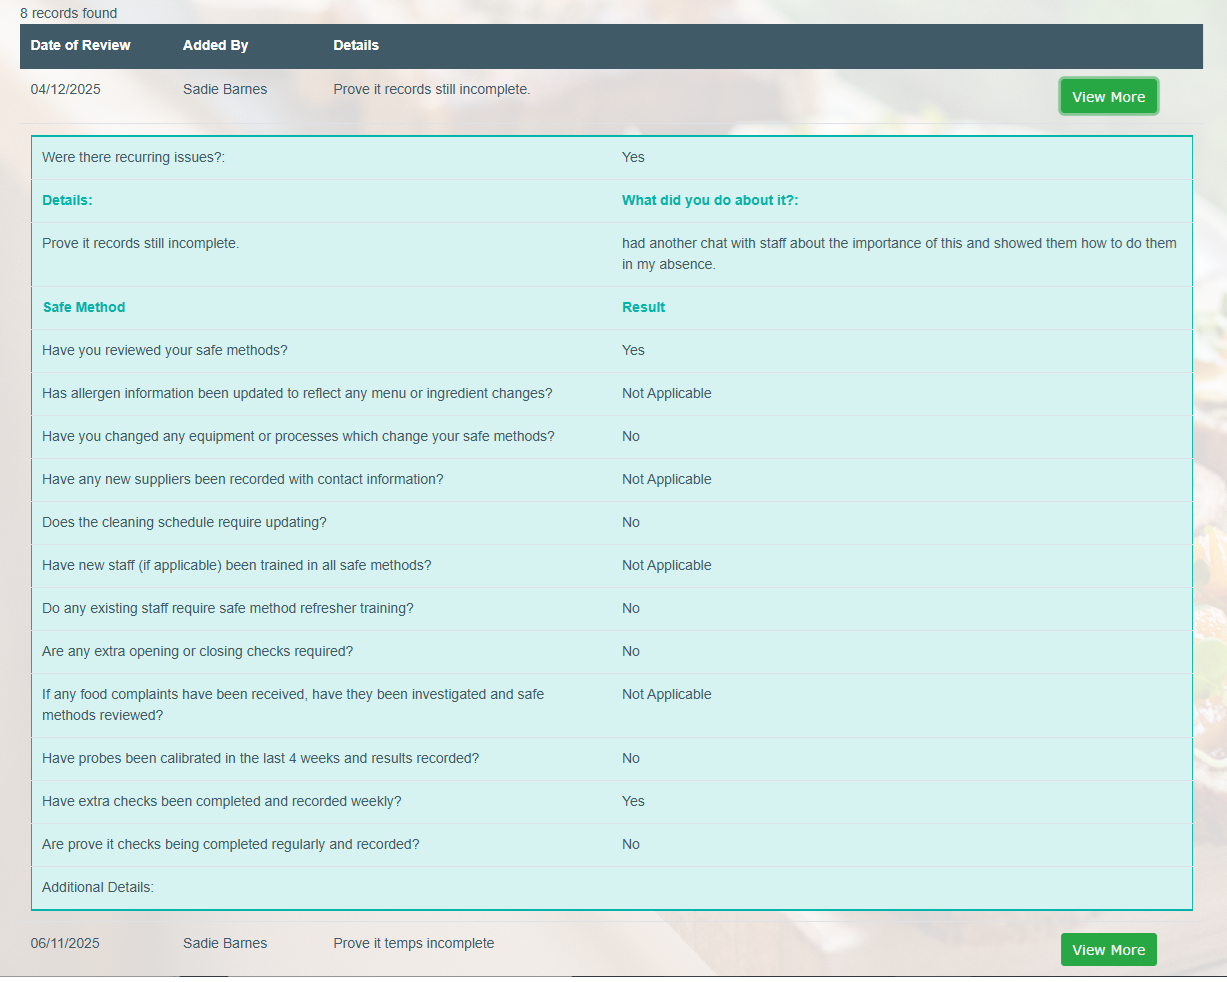Image resolution: width=1227 pixels, height=982 pixels.
Task: Select the cleaning schedule updating question
Action: coord(184,522)
